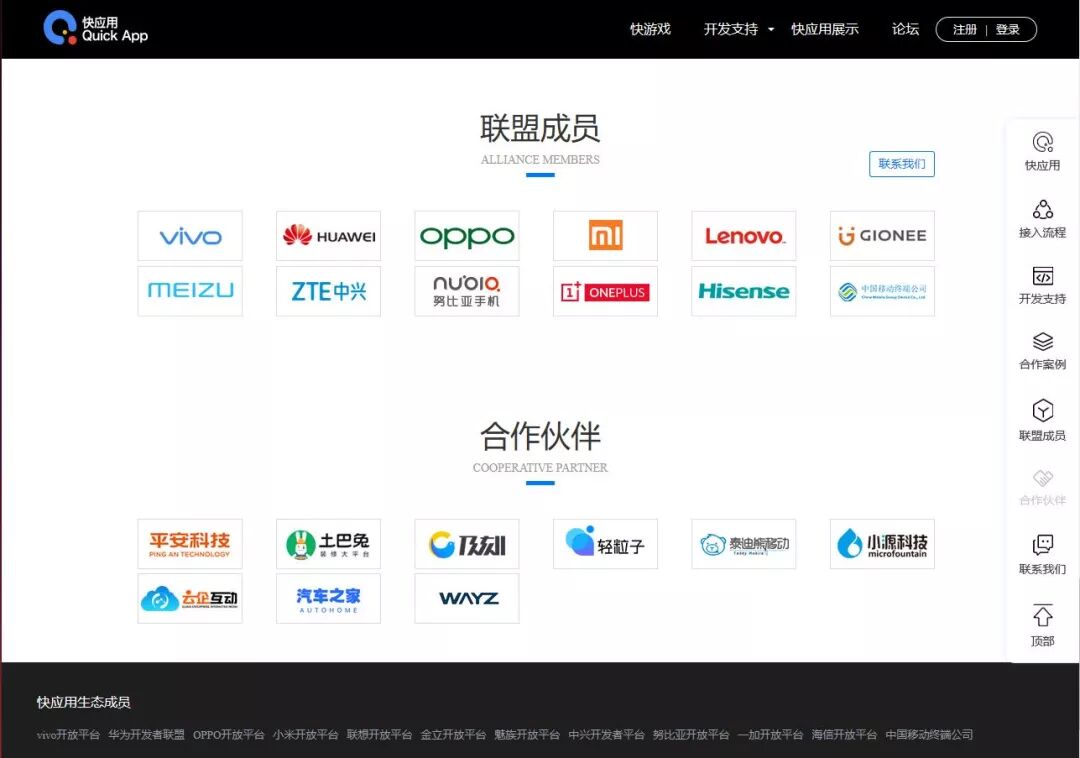
Task: Open the 中国移动终端公司 footer link
Action: [929, 735]
